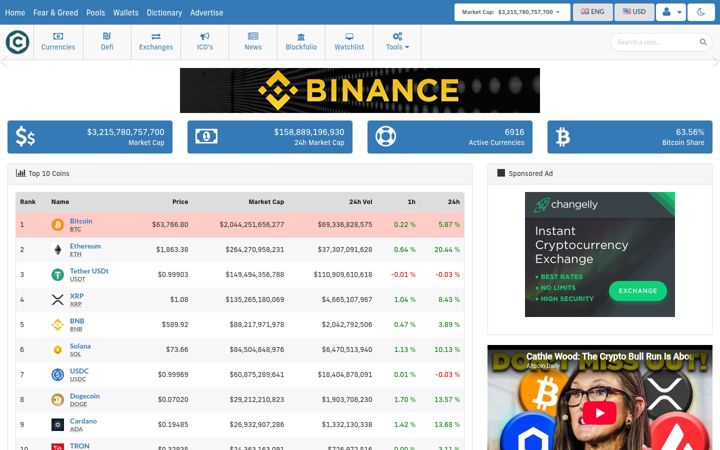Click the USDC name link

79,371
